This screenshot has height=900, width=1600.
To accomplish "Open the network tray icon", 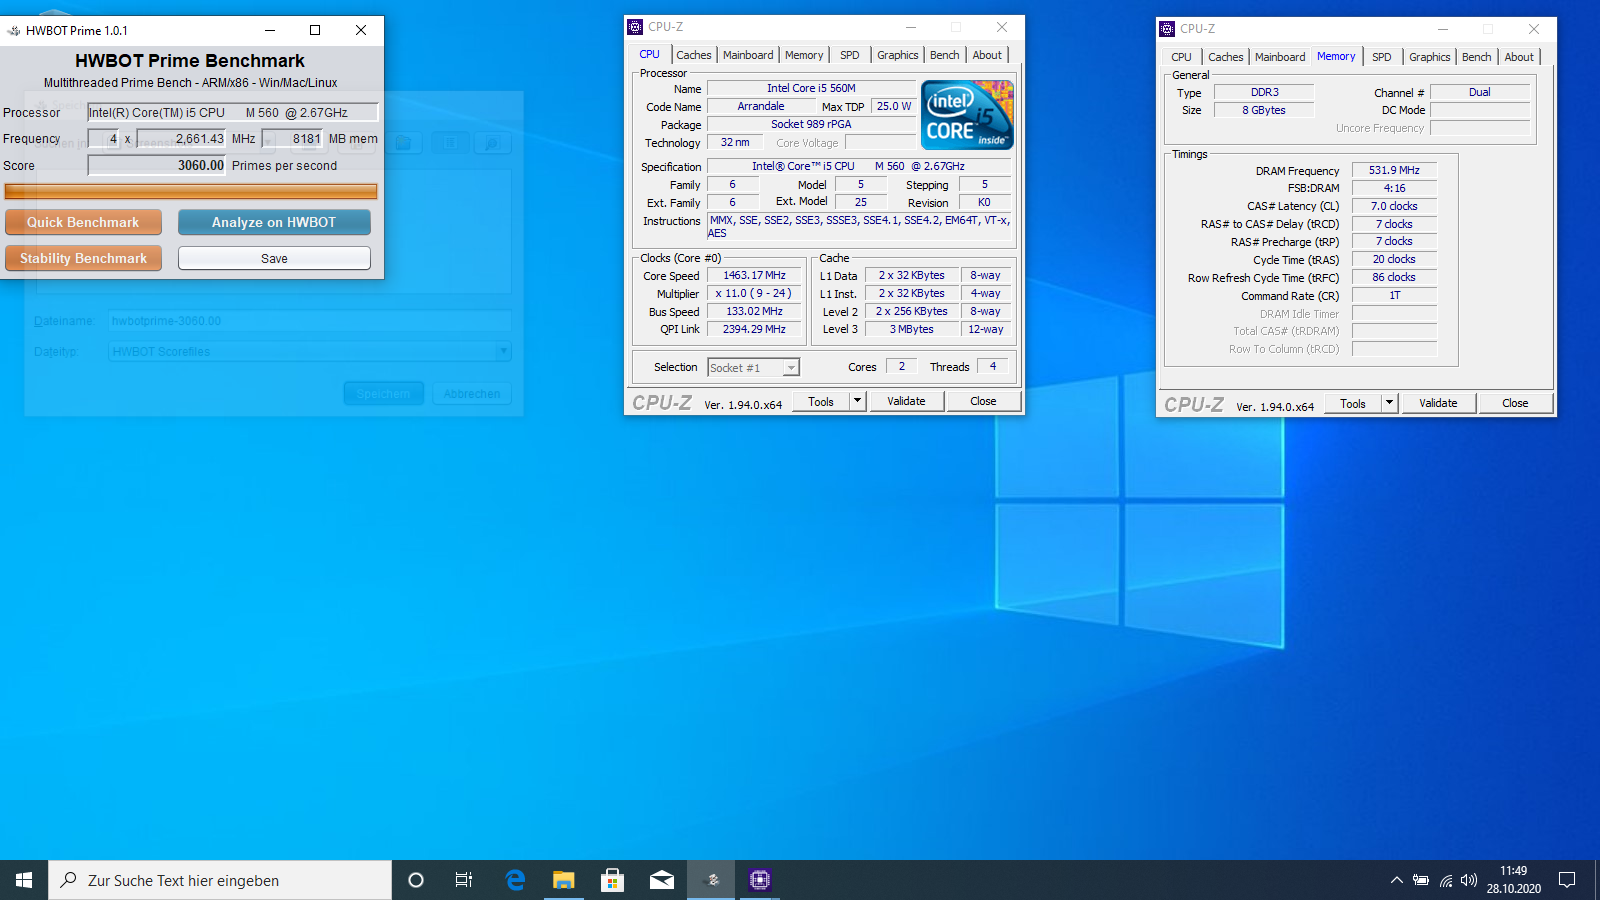I will (1446, 880).
